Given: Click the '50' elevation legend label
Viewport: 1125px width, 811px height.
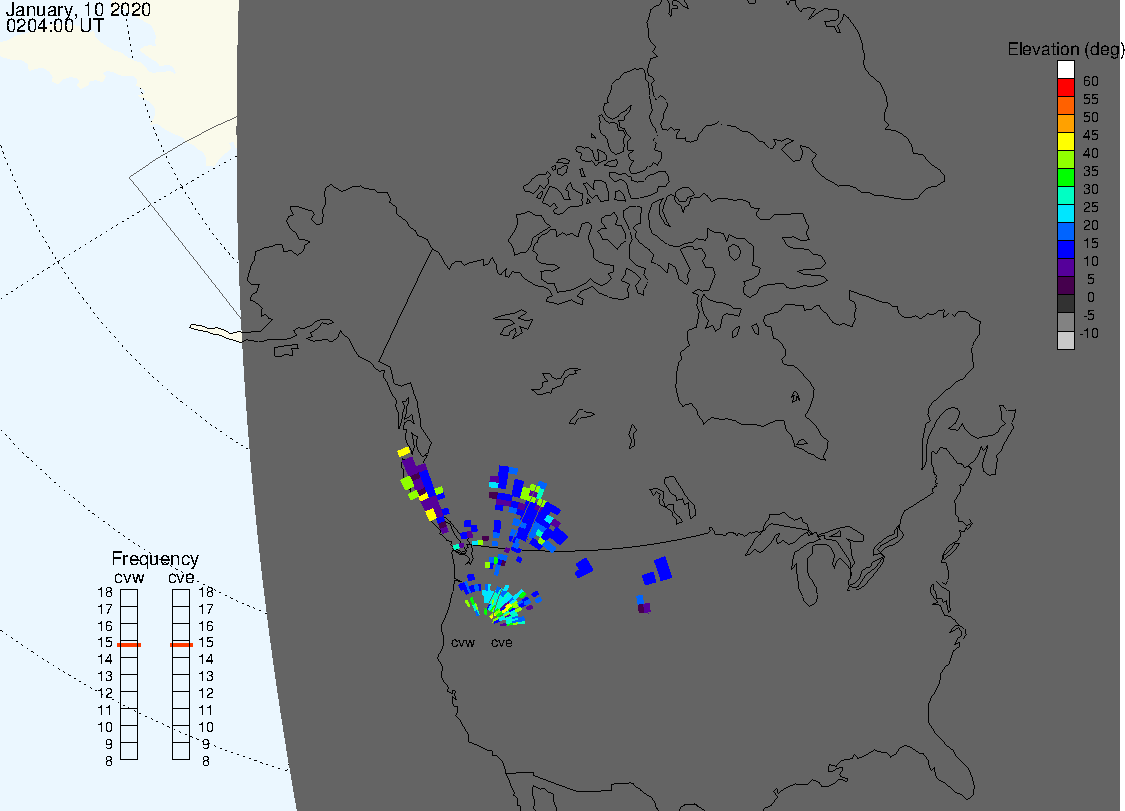Looking at the screenshot, I should 1091,117.
